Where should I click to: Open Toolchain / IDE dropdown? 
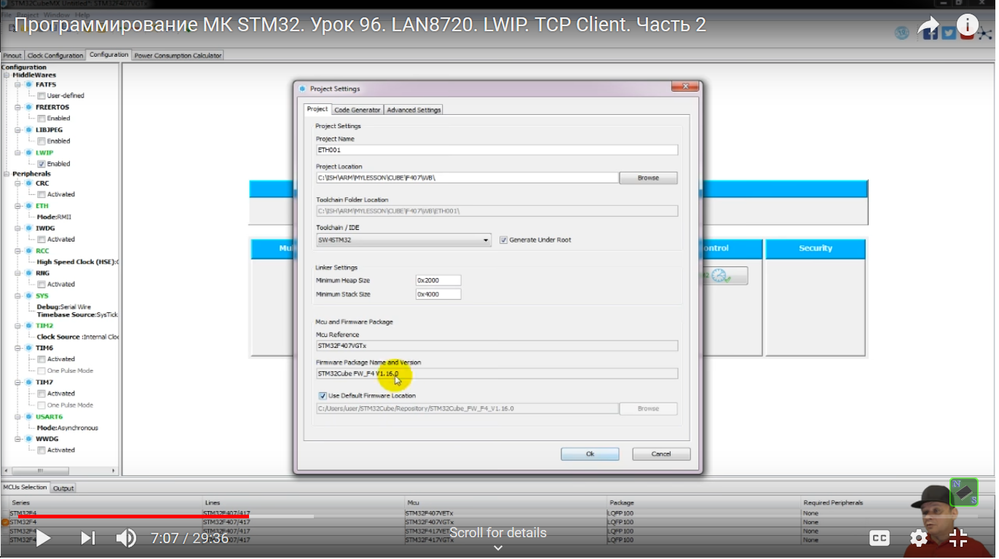click(x=403, y=240)
